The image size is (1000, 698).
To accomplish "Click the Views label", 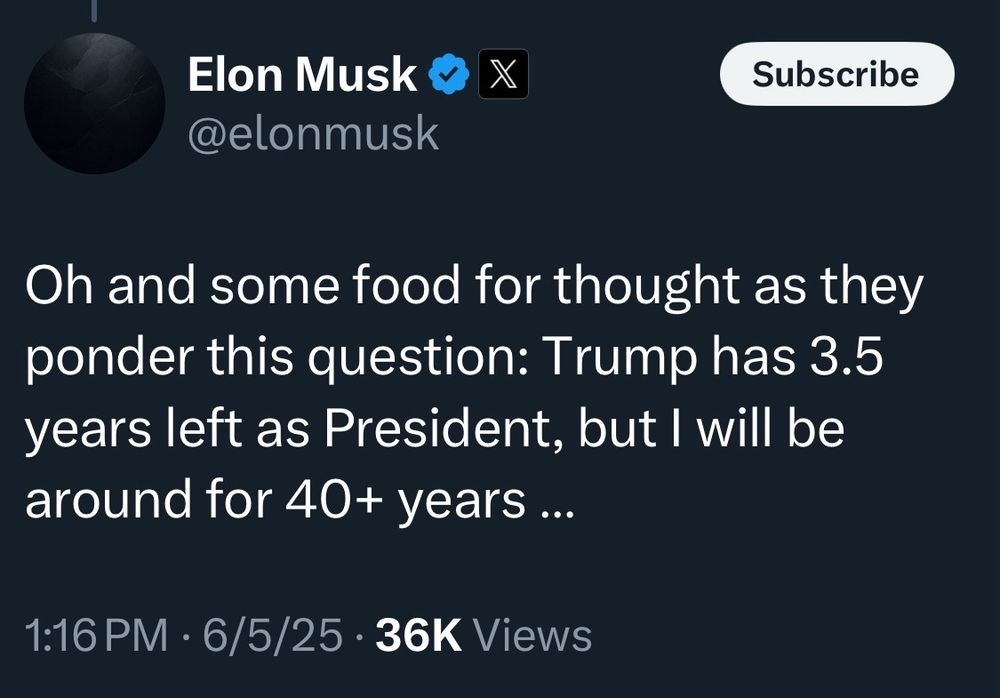I will pyautogui.click(x=531, y=635).
